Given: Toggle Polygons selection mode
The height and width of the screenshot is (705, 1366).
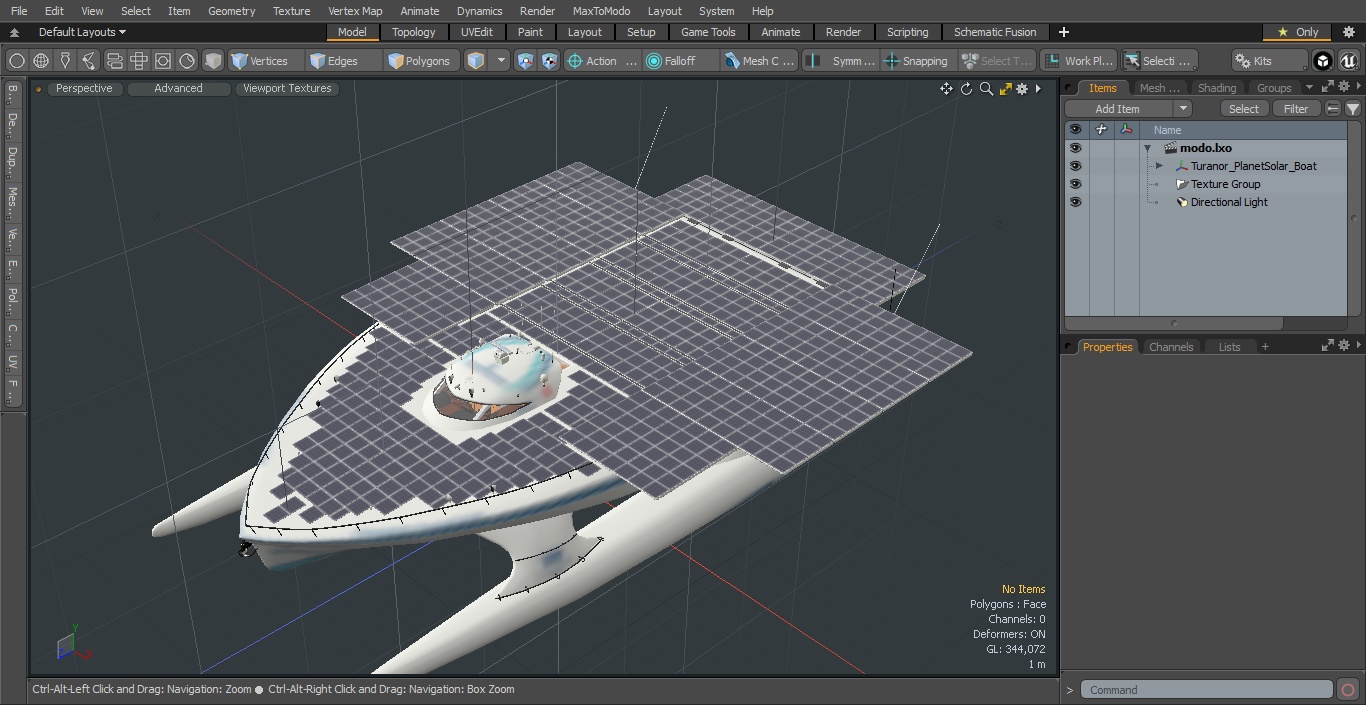Looking at the screenshot, I should tap(420, 61).
